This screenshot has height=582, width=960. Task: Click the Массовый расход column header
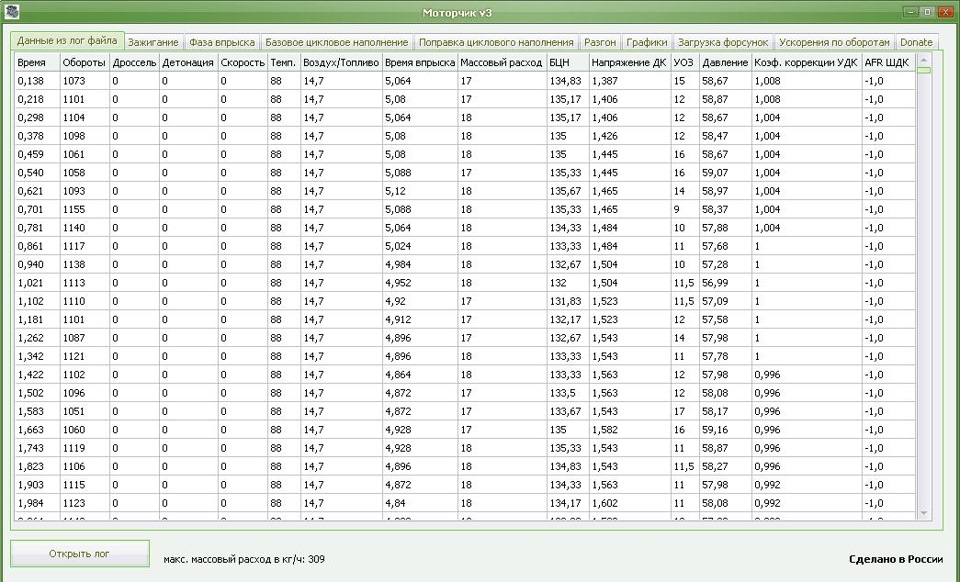click(x=502, y=62)
